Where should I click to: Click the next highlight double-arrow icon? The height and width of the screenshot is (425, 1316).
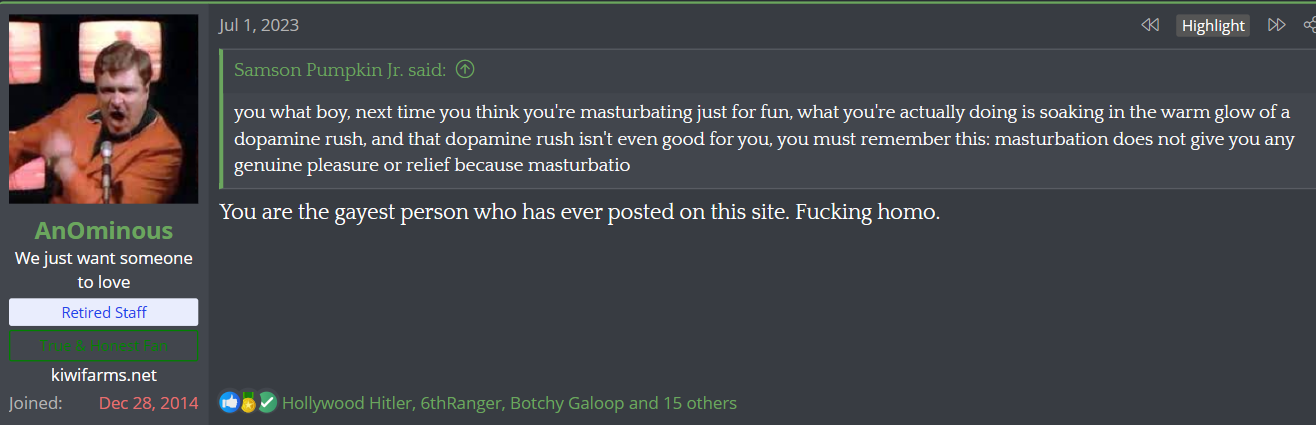[x=1276, y=25]
